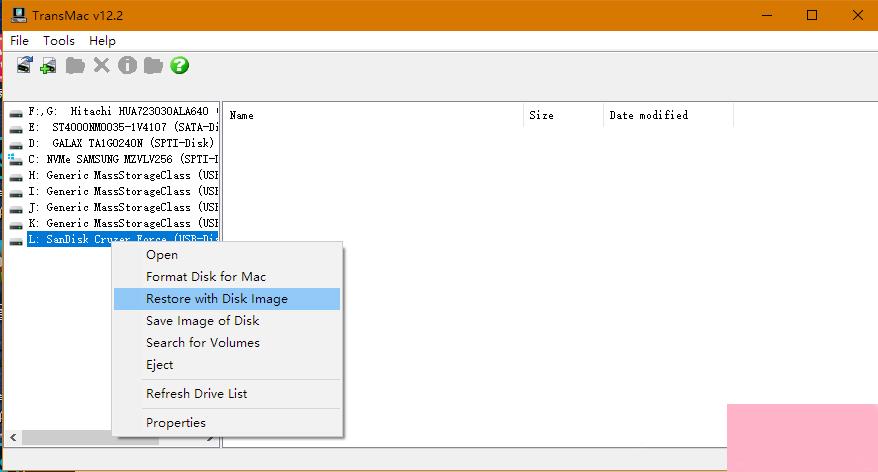Choose Refresh Drive List
Image resolution: width=878 pixels, height=472 pixels.
(x=227, y=394)
